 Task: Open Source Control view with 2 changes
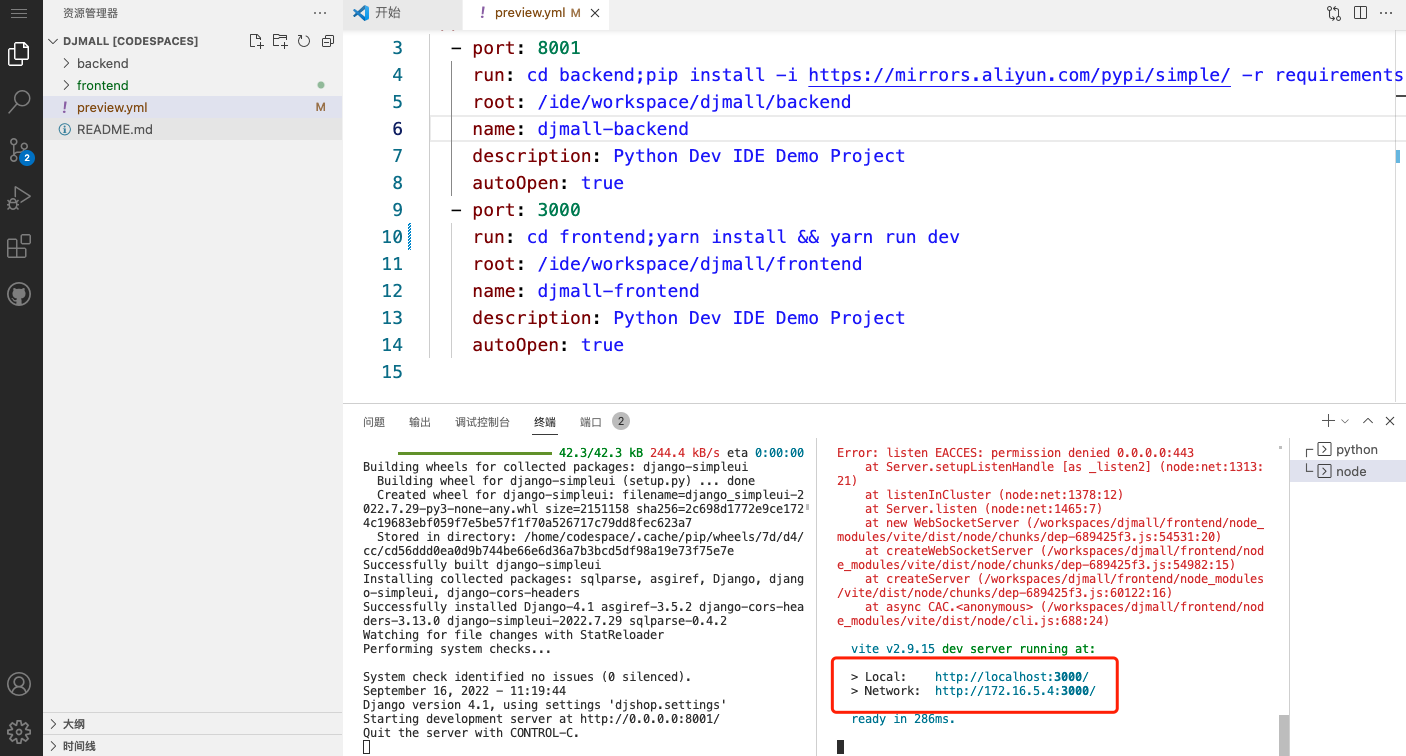[20, 151]
